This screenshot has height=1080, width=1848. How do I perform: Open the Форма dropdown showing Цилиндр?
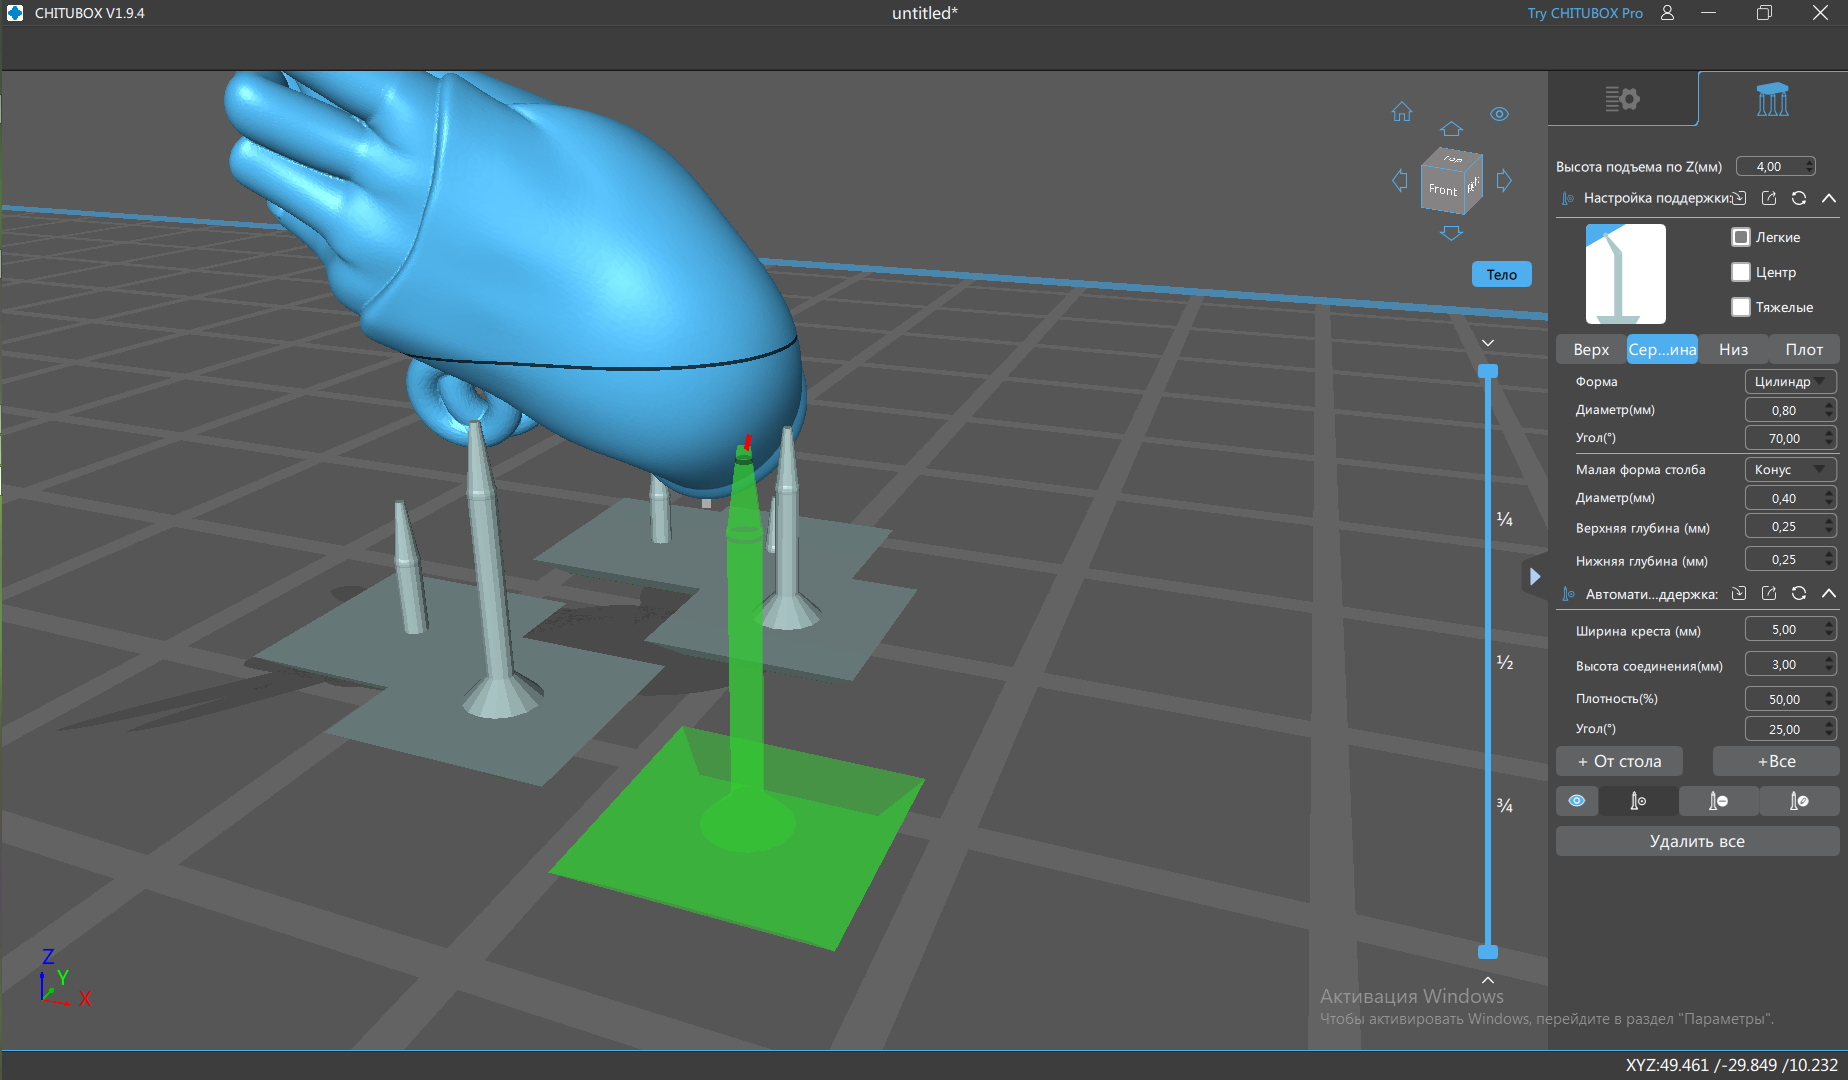click(1790, 382)
